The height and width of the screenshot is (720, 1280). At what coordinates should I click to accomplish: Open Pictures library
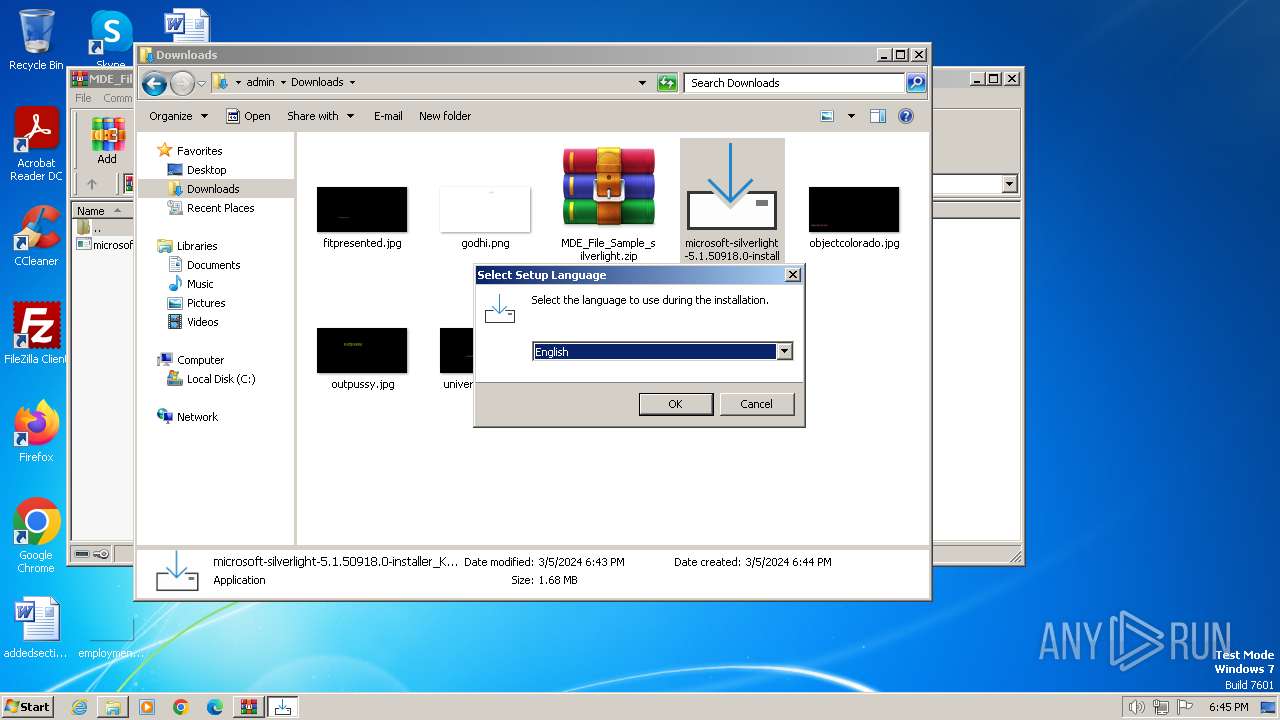pyautogui.click(x=206, y=303)
